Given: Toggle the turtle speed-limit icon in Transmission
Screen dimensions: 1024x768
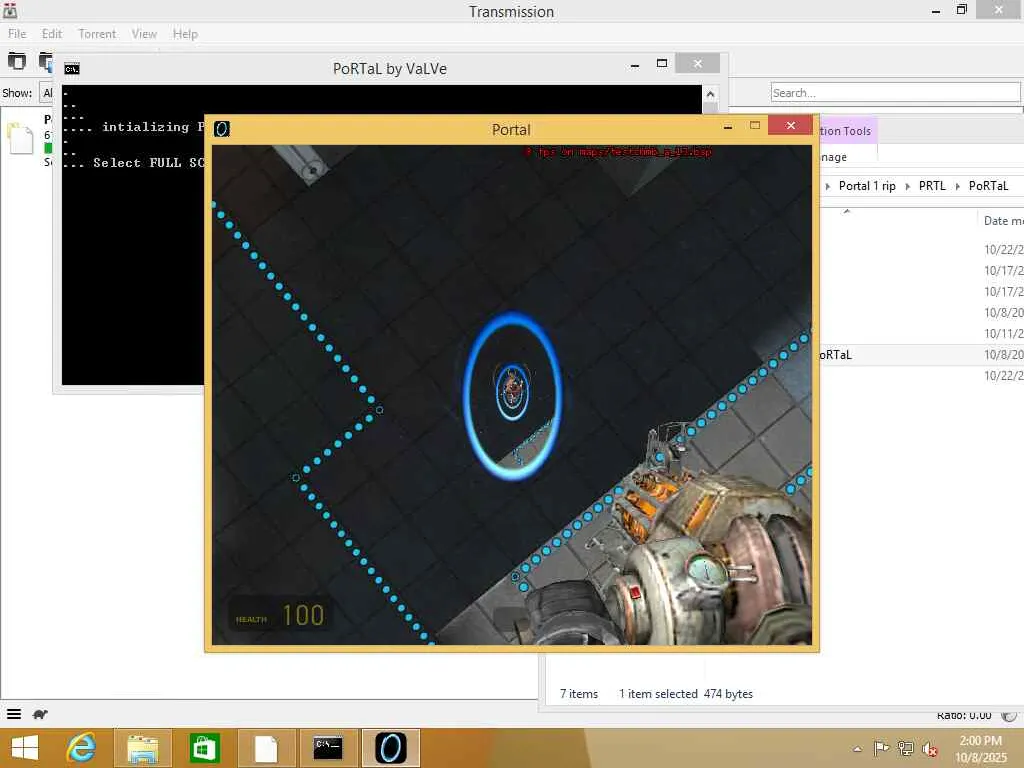Looking at the screenshot, I should tap(40, 714).
